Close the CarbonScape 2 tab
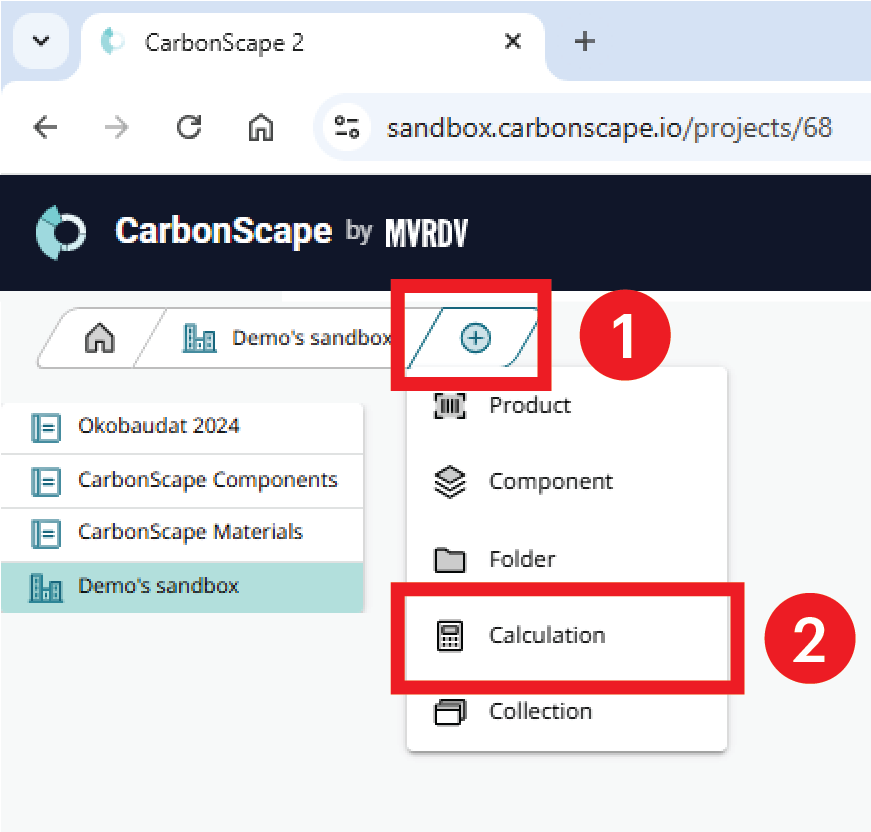This screenshot has width=871, height=832. click(x=512, y=41)
